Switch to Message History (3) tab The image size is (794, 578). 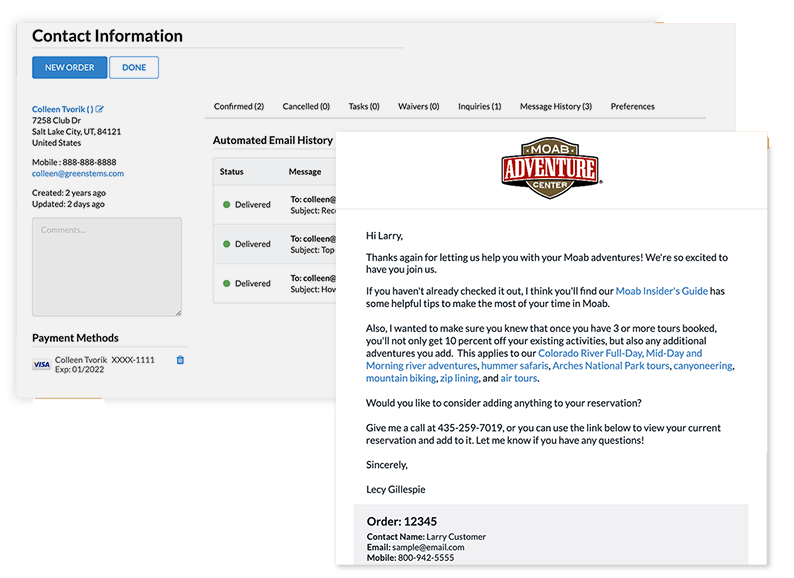pos(556,106)
